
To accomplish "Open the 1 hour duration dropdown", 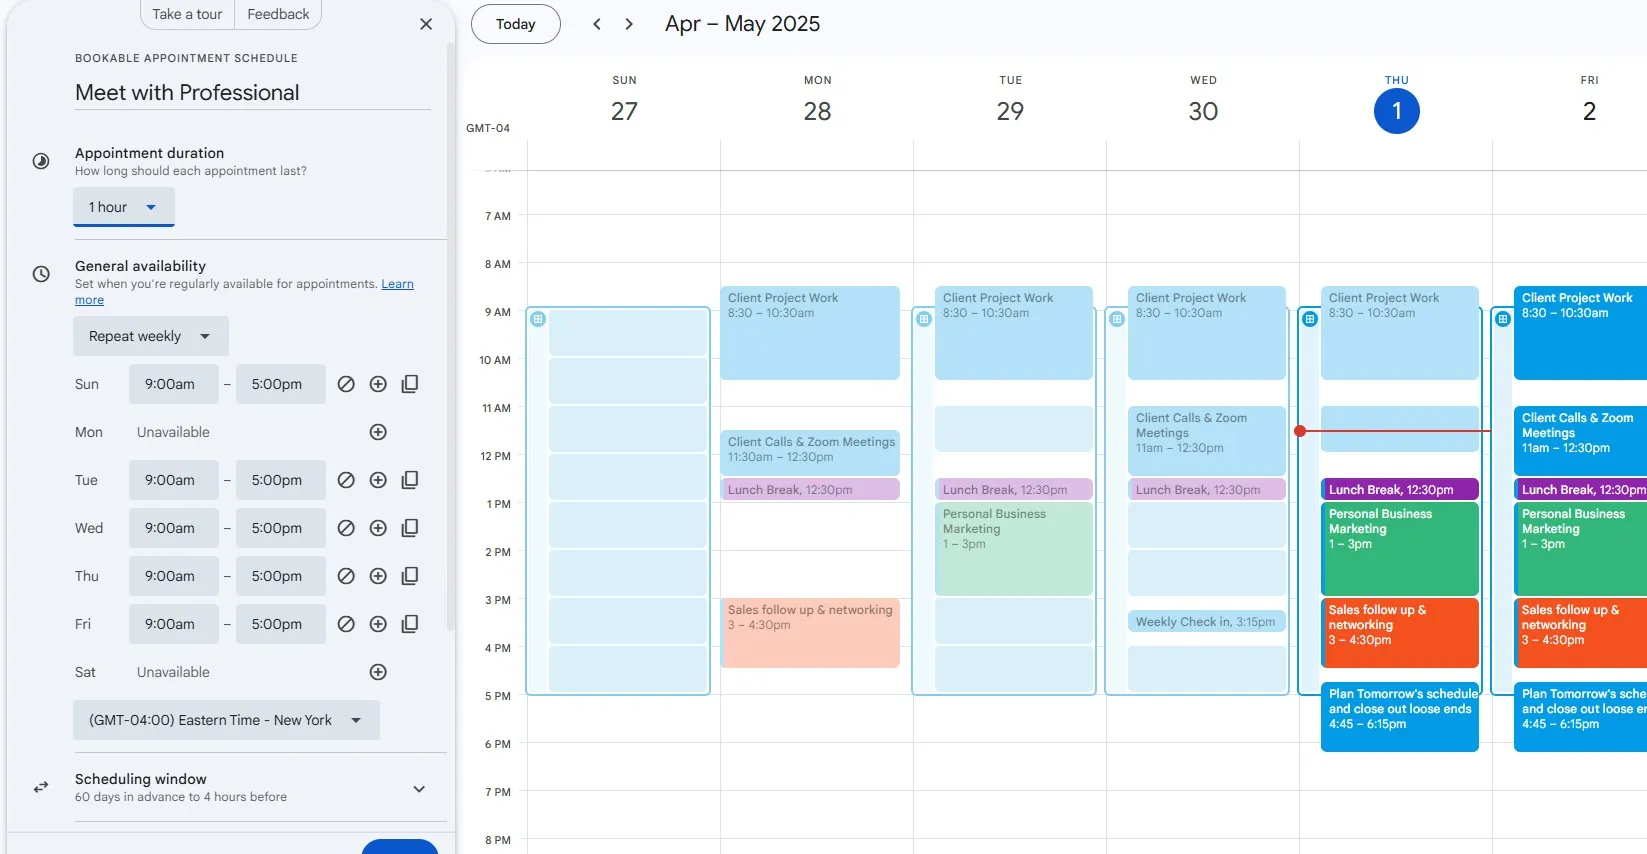I will [123, 207].
